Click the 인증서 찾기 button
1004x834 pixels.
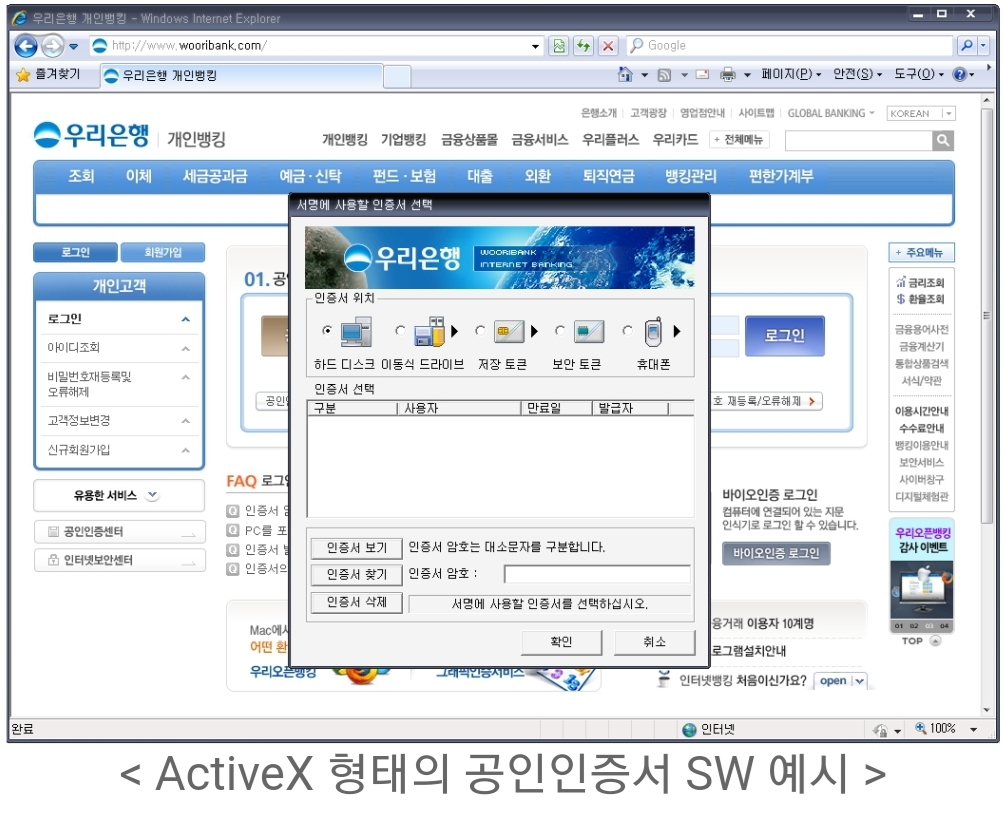click(357, 575)
